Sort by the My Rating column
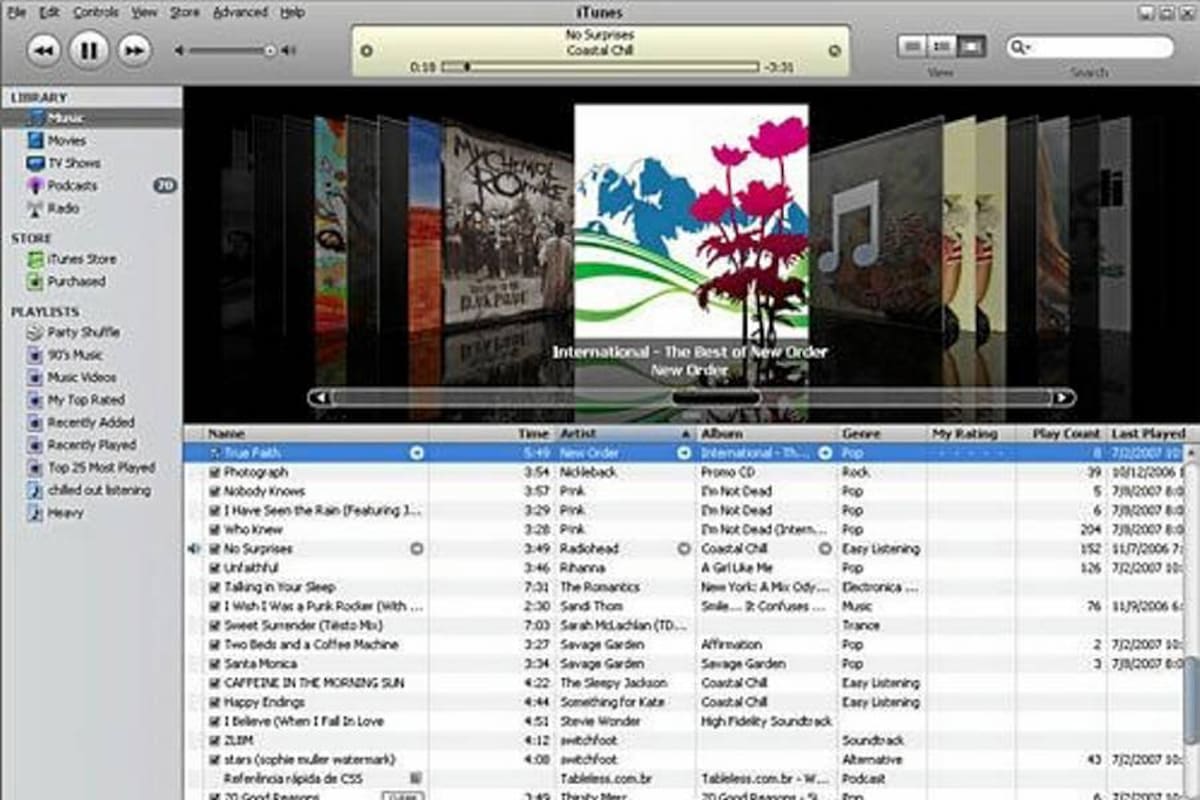This screenshot has width=1200, height=800. pos(971,434)
